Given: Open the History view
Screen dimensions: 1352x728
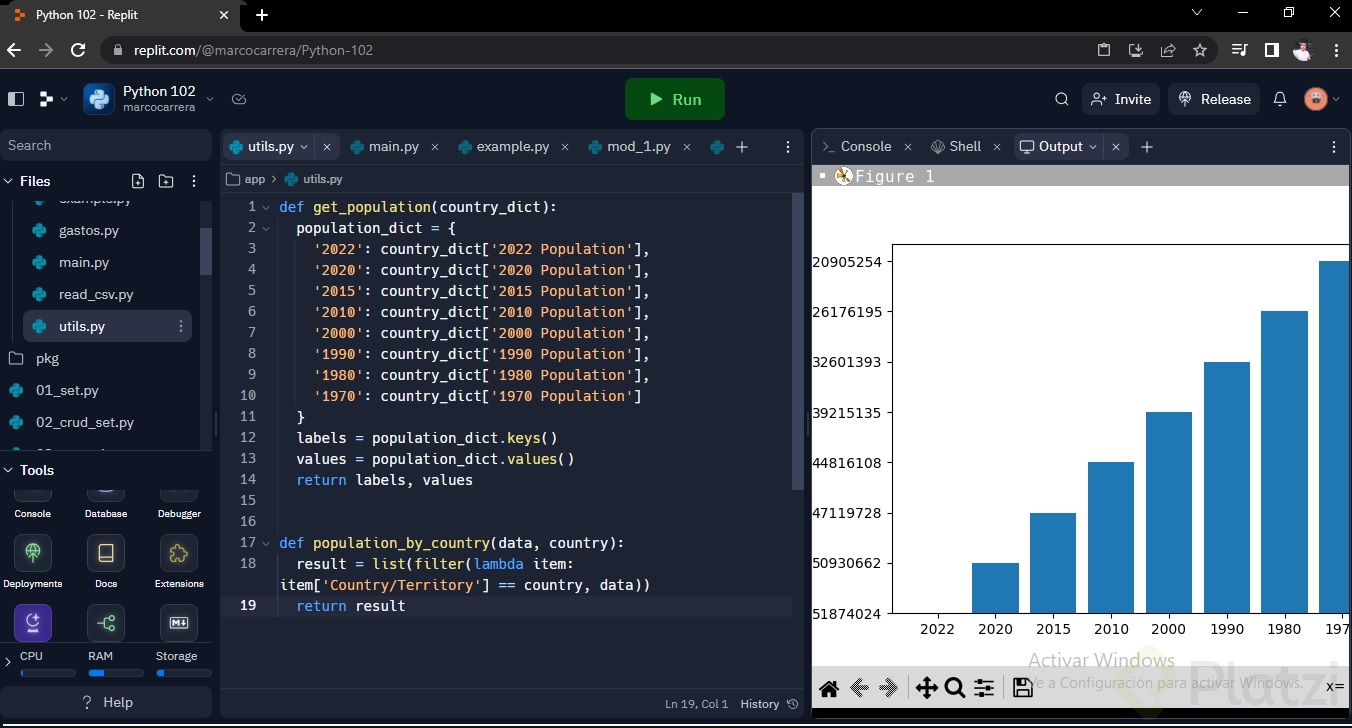Looking at the screenshot, I should [x=768, y=704].
